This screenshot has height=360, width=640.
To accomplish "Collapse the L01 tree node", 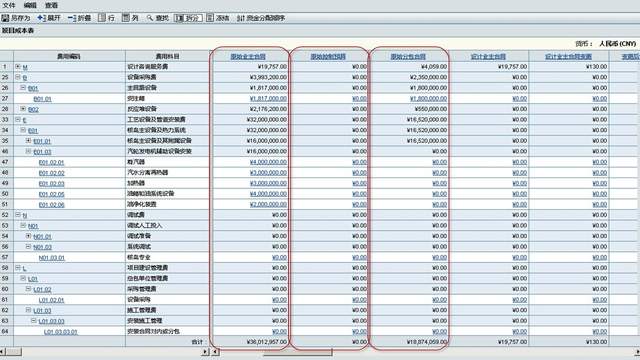I will pyautogui.click(x=23, y=278).
